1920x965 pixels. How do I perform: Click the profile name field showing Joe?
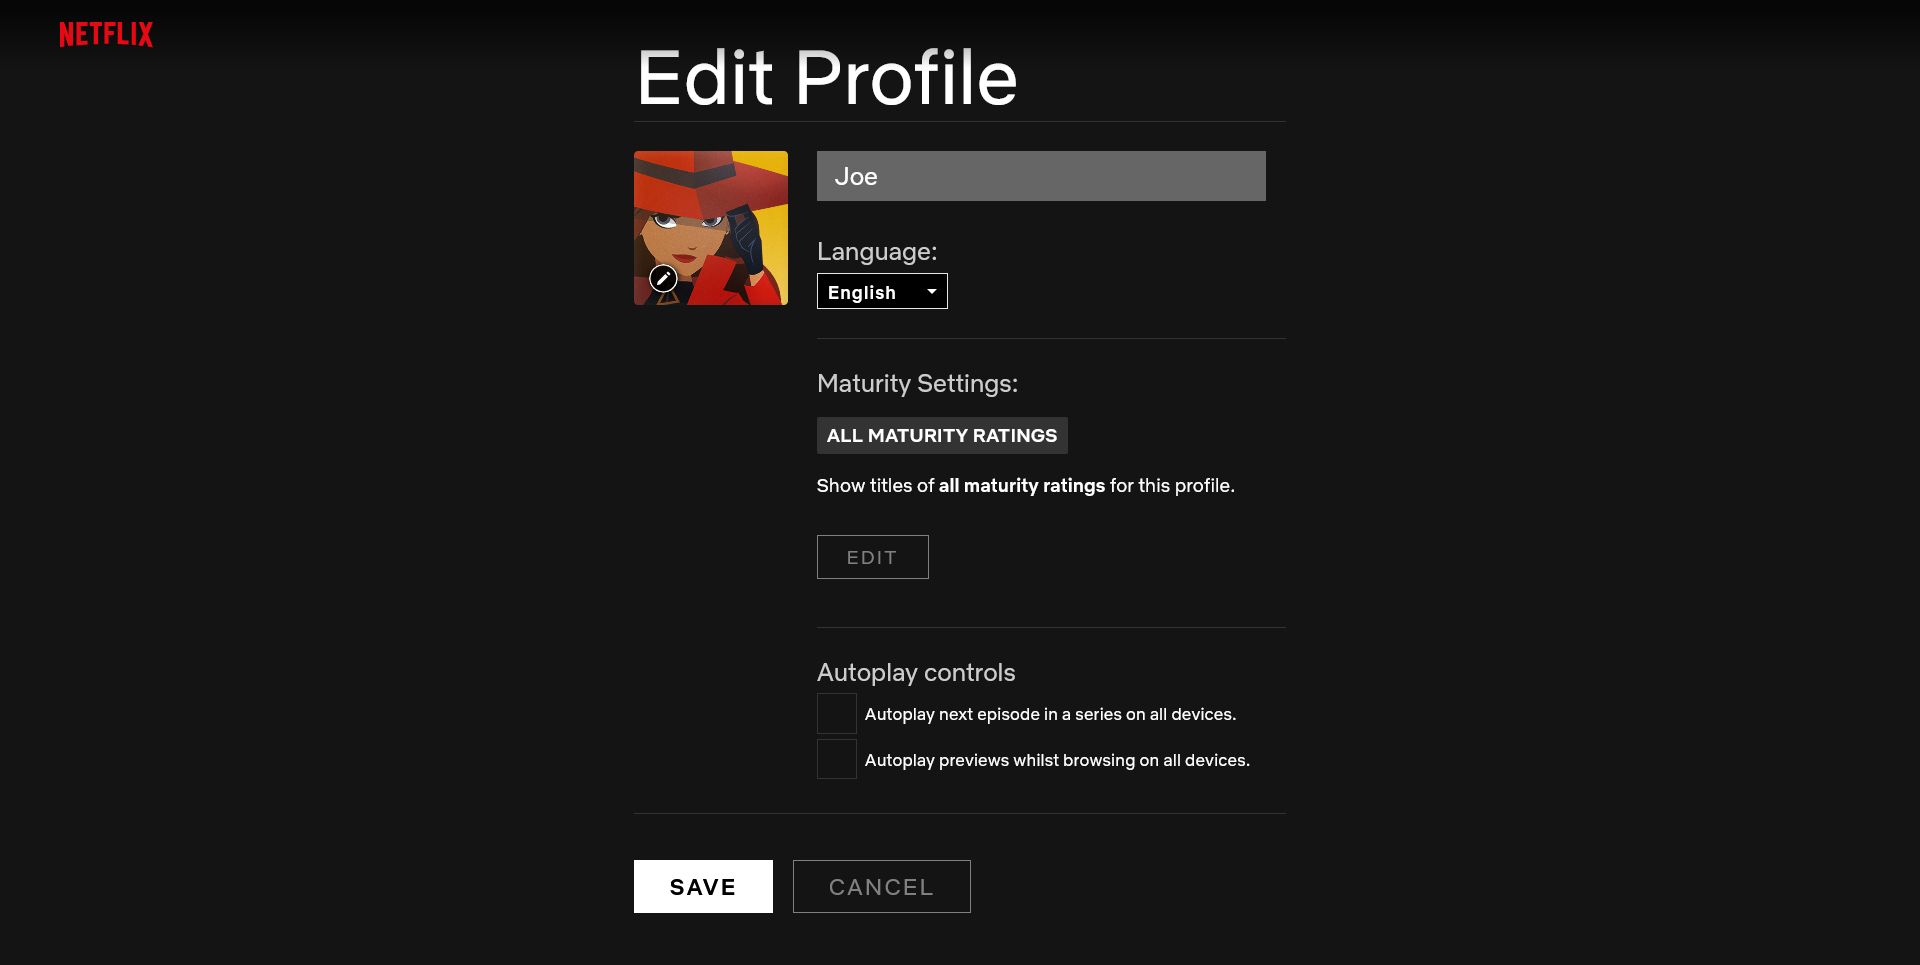pos(1040,175)
